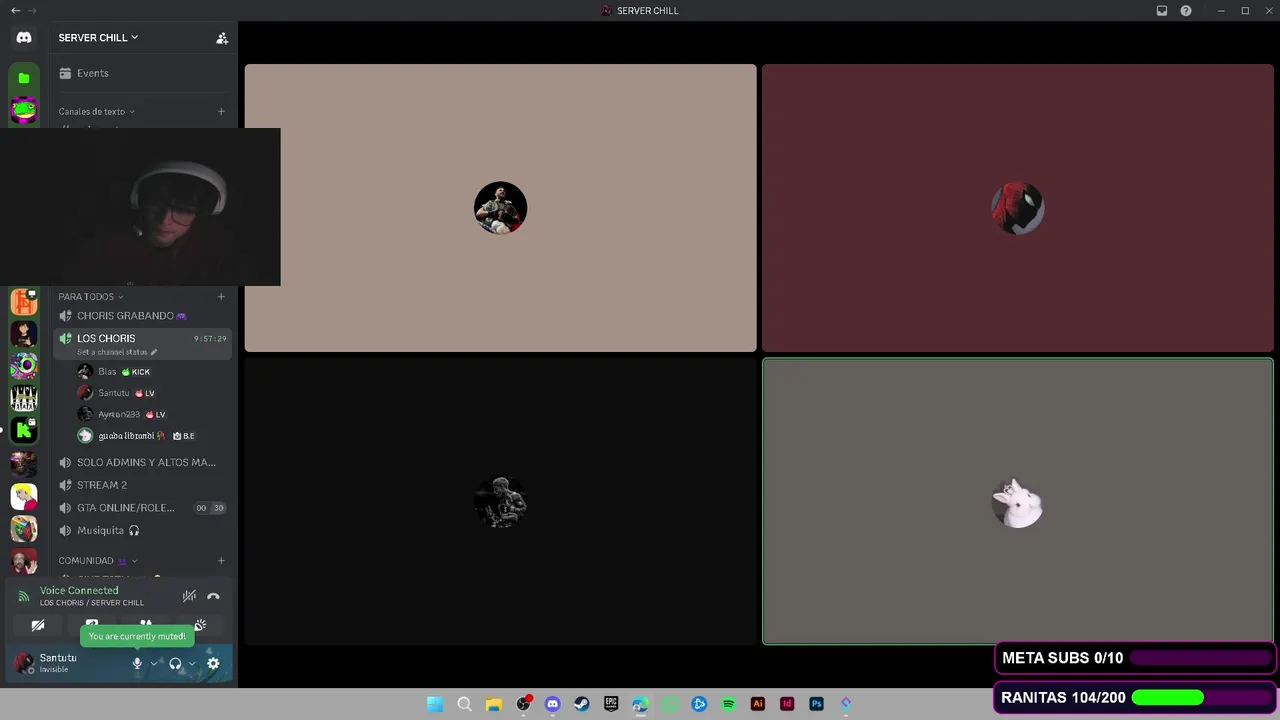Join the Musiquita voice channel
The height and width of the screenshot is (720, 1280).
(x=142, y=531)
